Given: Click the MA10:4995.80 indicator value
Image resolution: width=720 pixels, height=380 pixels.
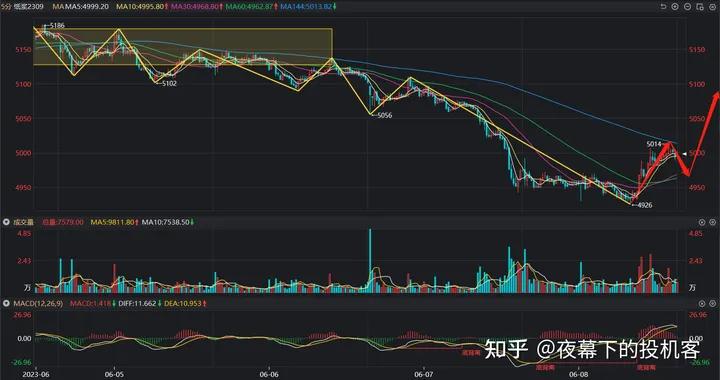Looking at the screenshot, I should 140,7.
